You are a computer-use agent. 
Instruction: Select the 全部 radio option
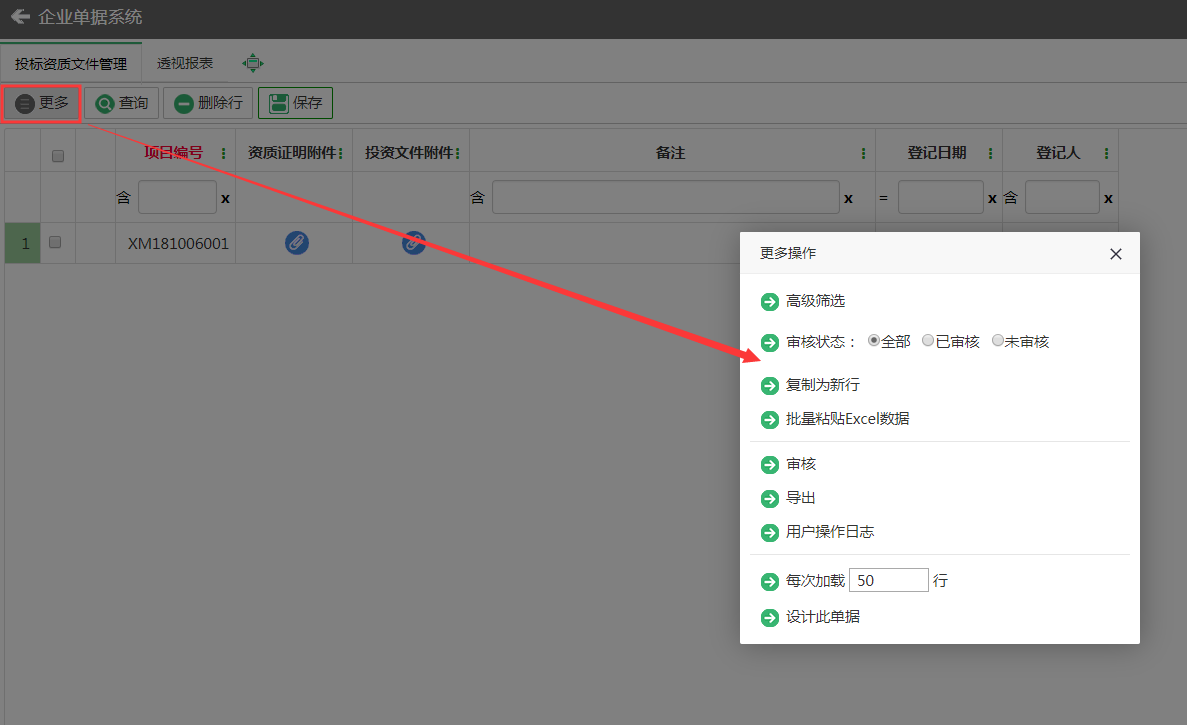pyautogui.click(x=874, y=341)
